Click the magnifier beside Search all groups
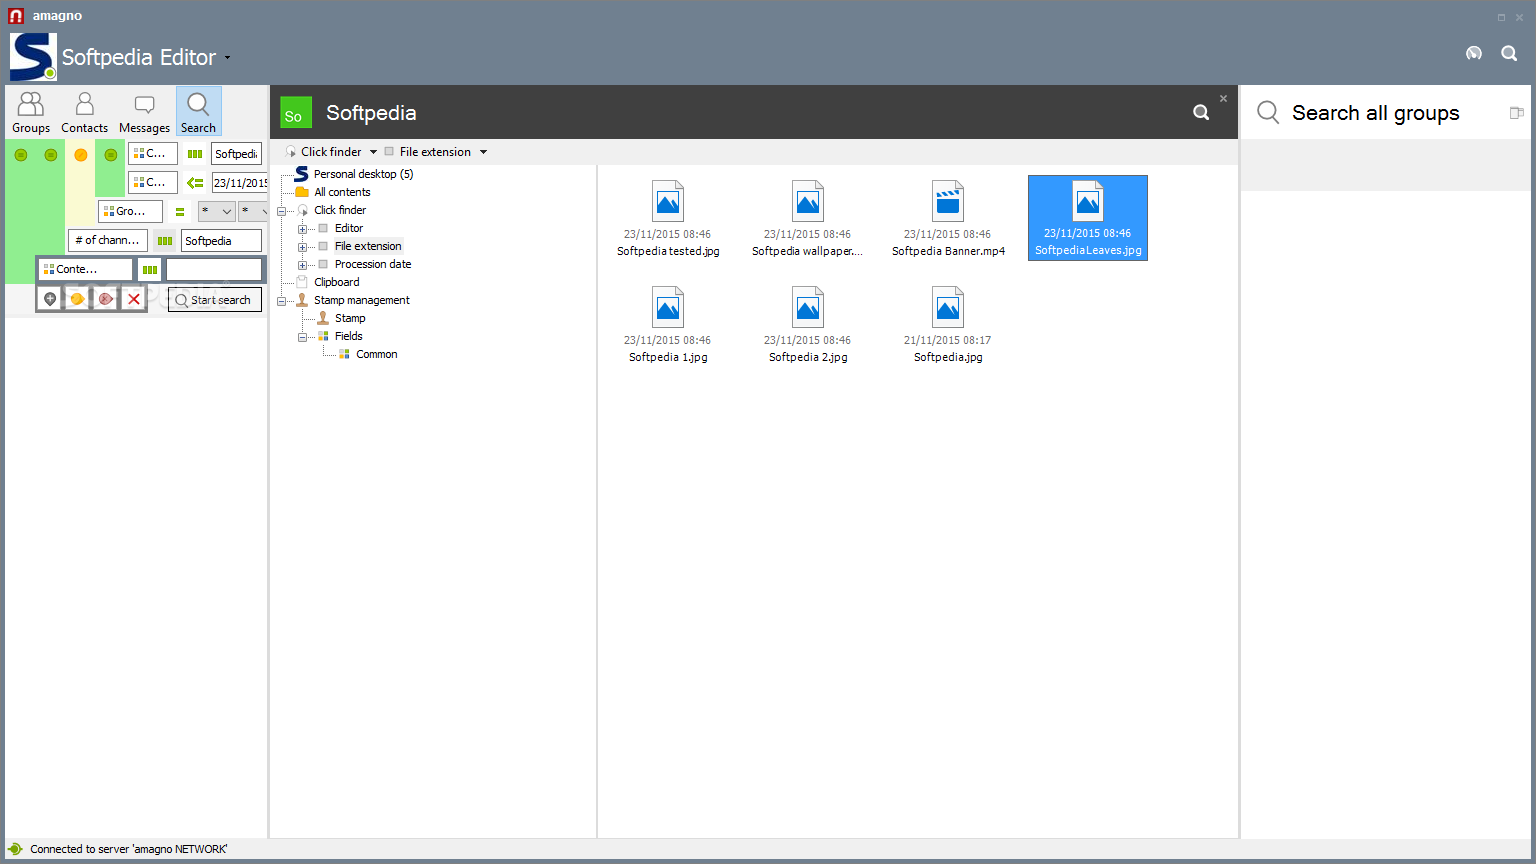 [1268, 112]
